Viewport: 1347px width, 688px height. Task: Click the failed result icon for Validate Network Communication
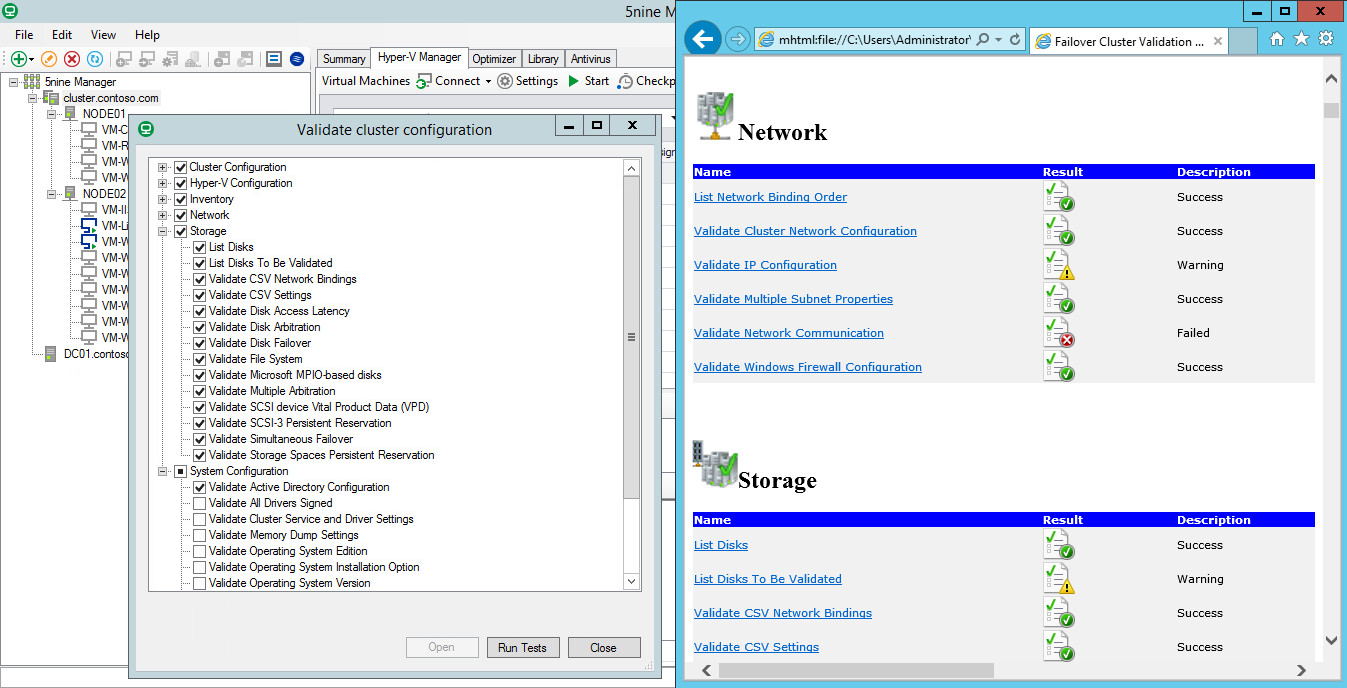pyautogui.click(x=1059, y=333)
